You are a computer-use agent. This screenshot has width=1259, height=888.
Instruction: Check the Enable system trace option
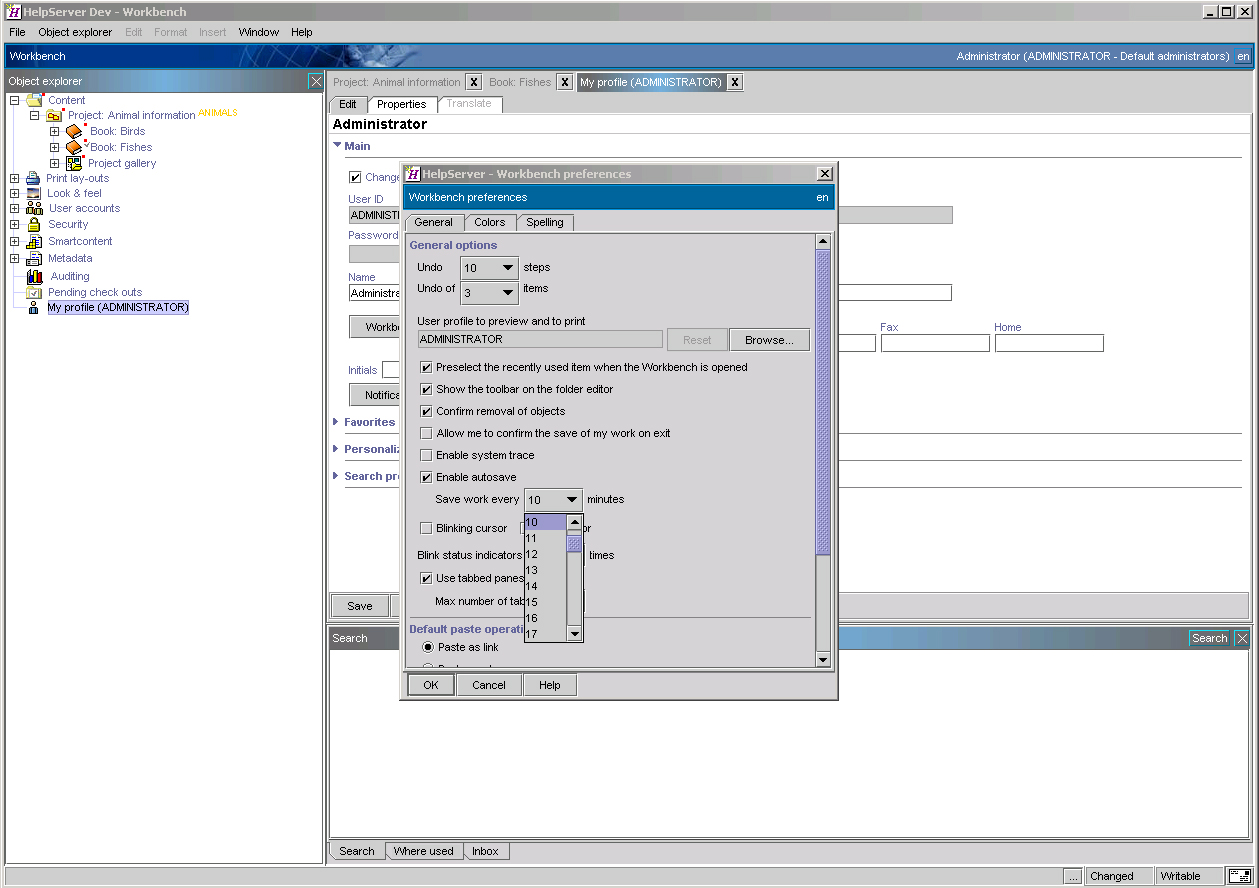(426, 455)
